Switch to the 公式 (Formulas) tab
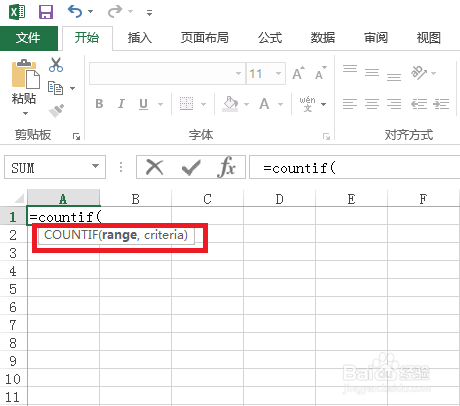This screenshot has height=406, width=460. click(x=270, y=38)
